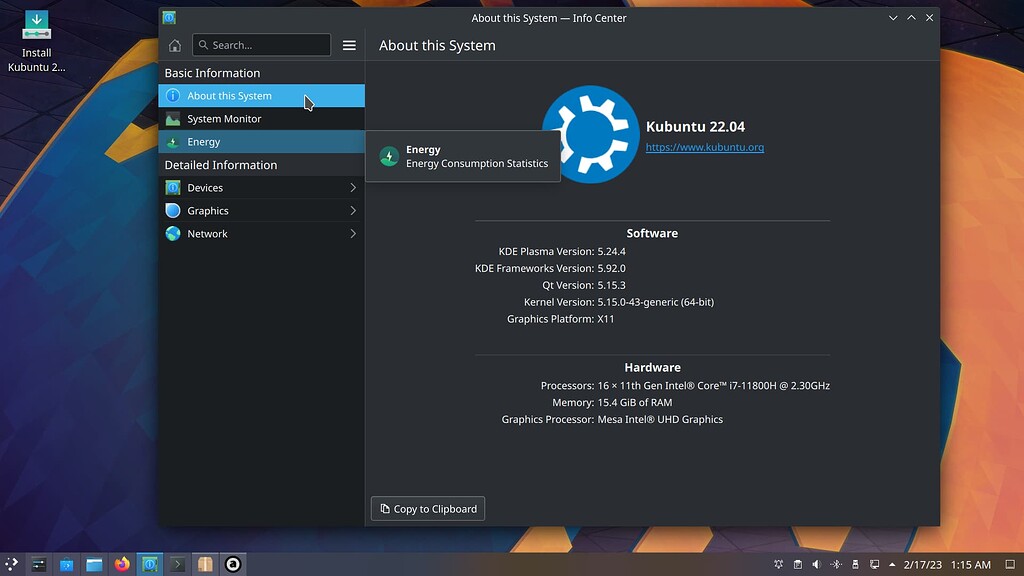The height and width of the screenshot is (576, 1024).
Task: Expand the Devices category
Action: 352,187
